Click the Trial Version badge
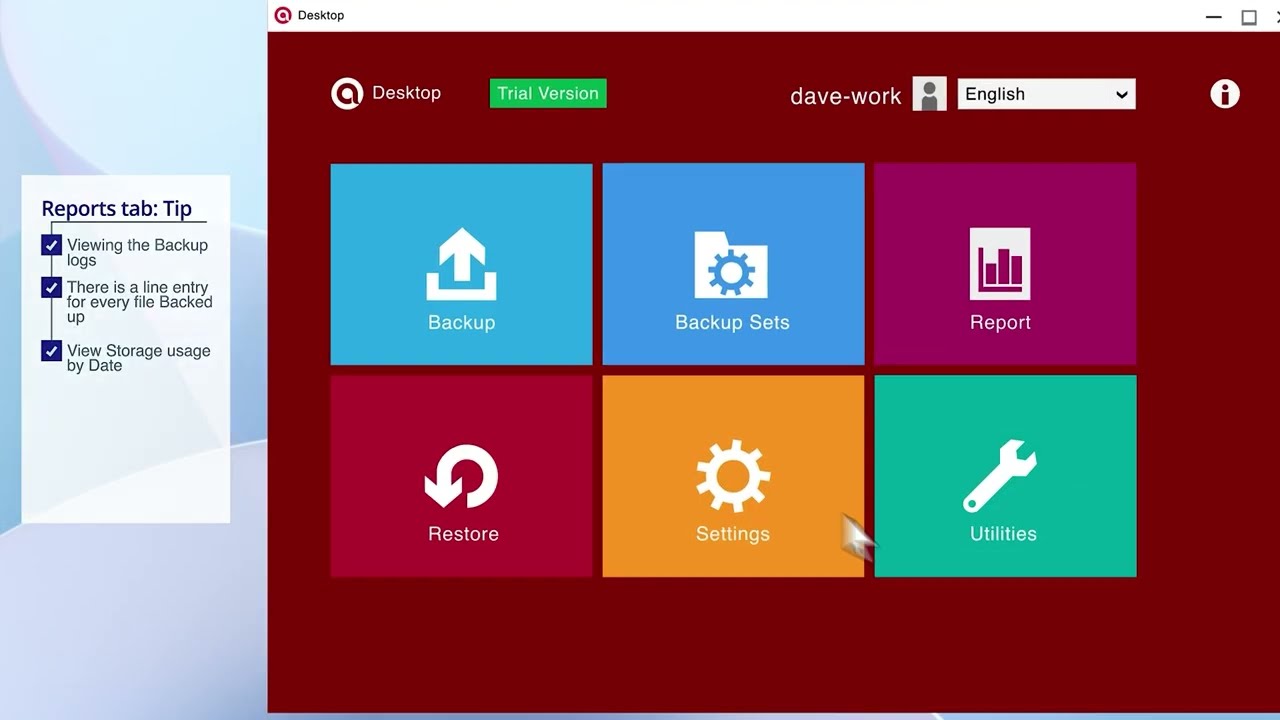The width and height of the screenshot is (1280, 720). pyautogui.click(x=548, y=93)
